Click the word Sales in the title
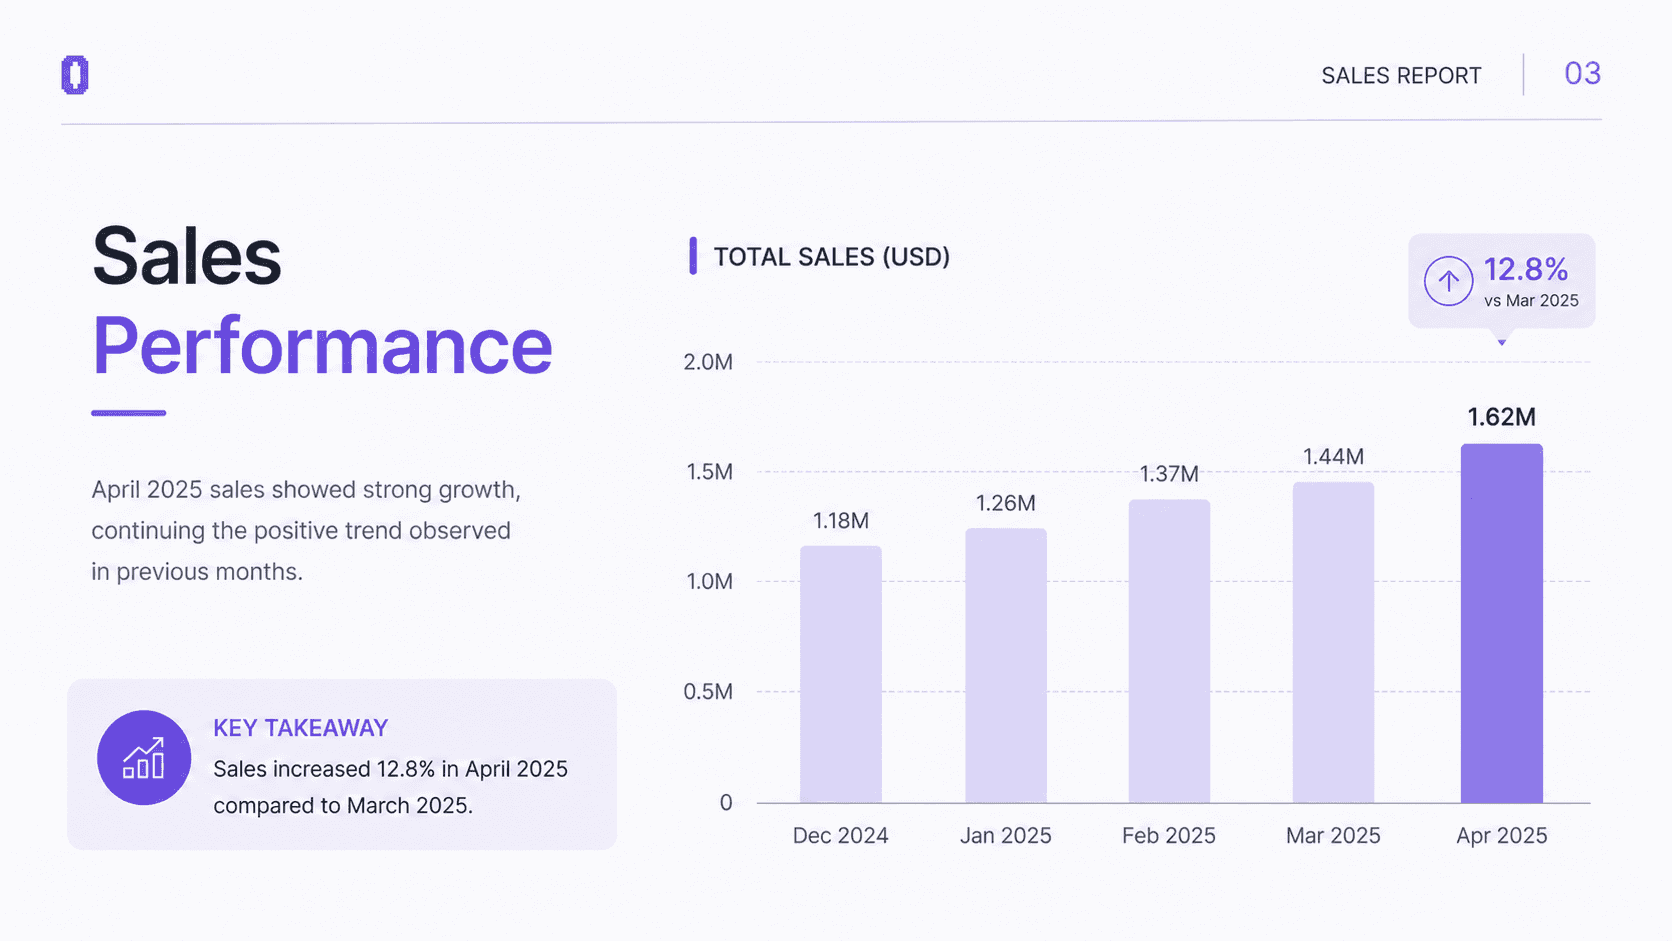1672x941 pixels. [x=187, y=256]
